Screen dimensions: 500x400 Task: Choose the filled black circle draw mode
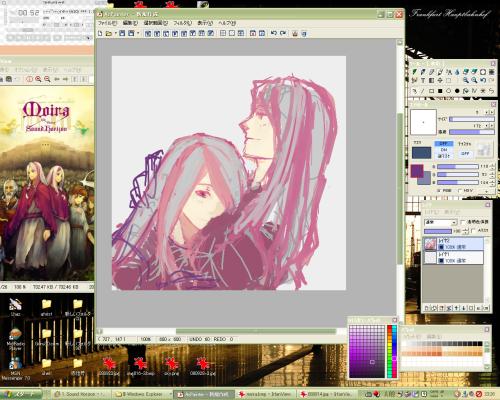point(457,91)
